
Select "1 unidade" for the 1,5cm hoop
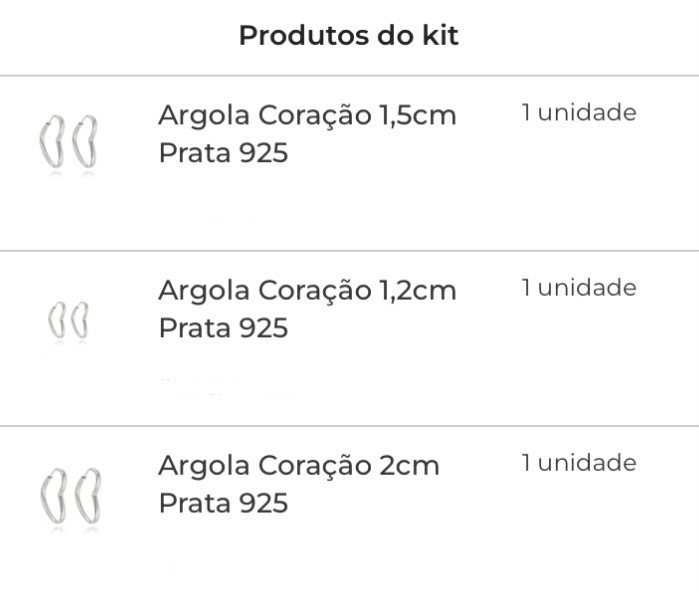pos(579,112)
